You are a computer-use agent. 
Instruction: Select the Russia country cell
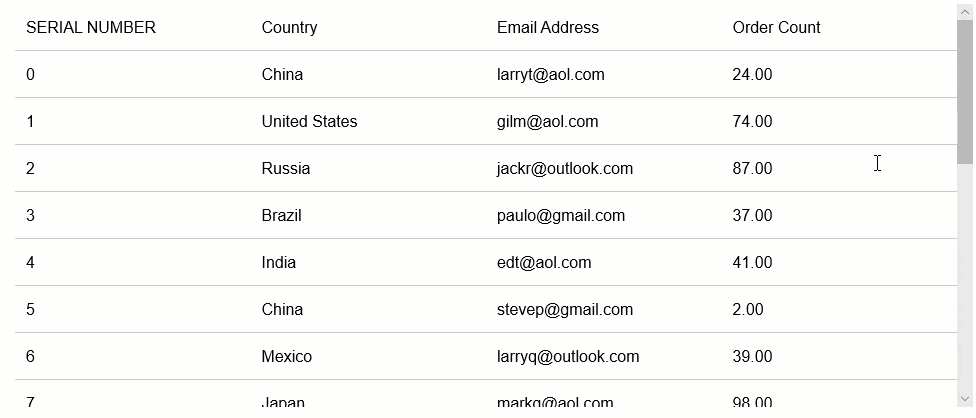[285, 169]
